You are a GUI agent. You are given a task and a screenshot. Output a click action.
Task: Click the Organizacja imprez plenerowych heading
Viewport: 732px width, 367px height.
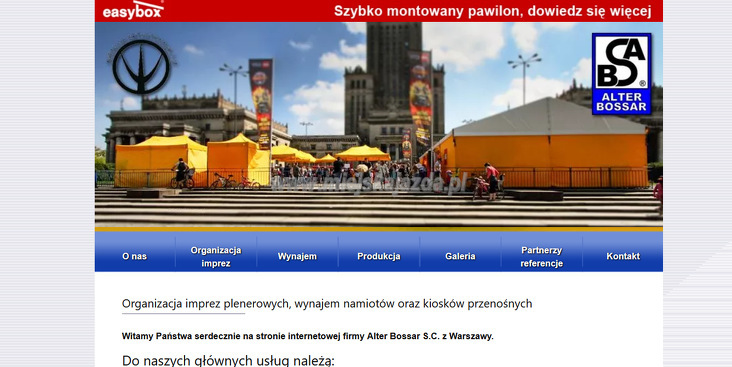pyautogui.click(x=327, y=303)
